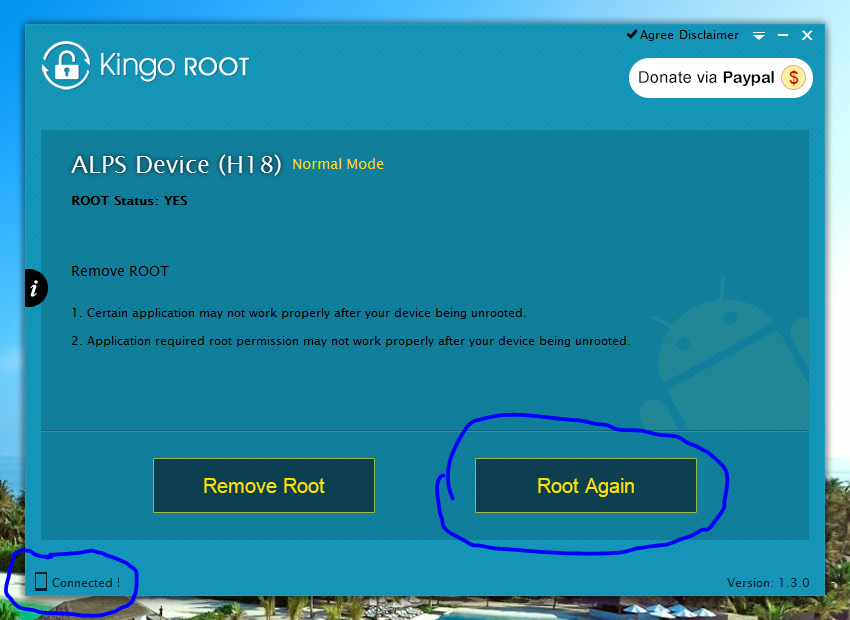Click the Normal Mode label
This screenshot has width=850, height=620.
point(338,164)
